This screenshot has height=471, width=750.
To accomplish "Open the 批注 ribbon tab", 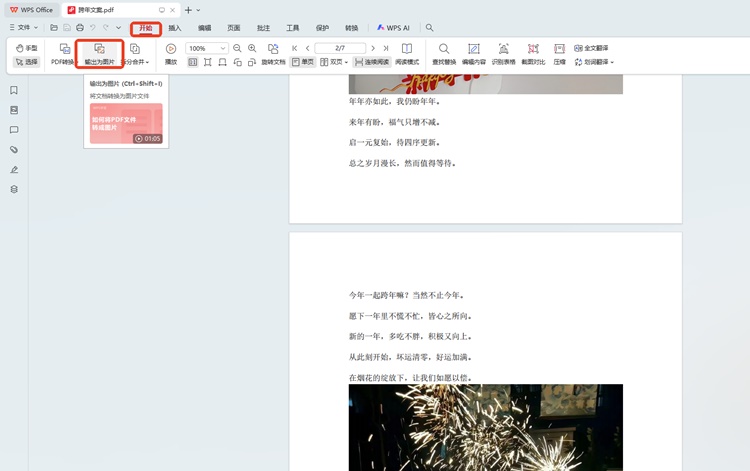I will (263, 28).
